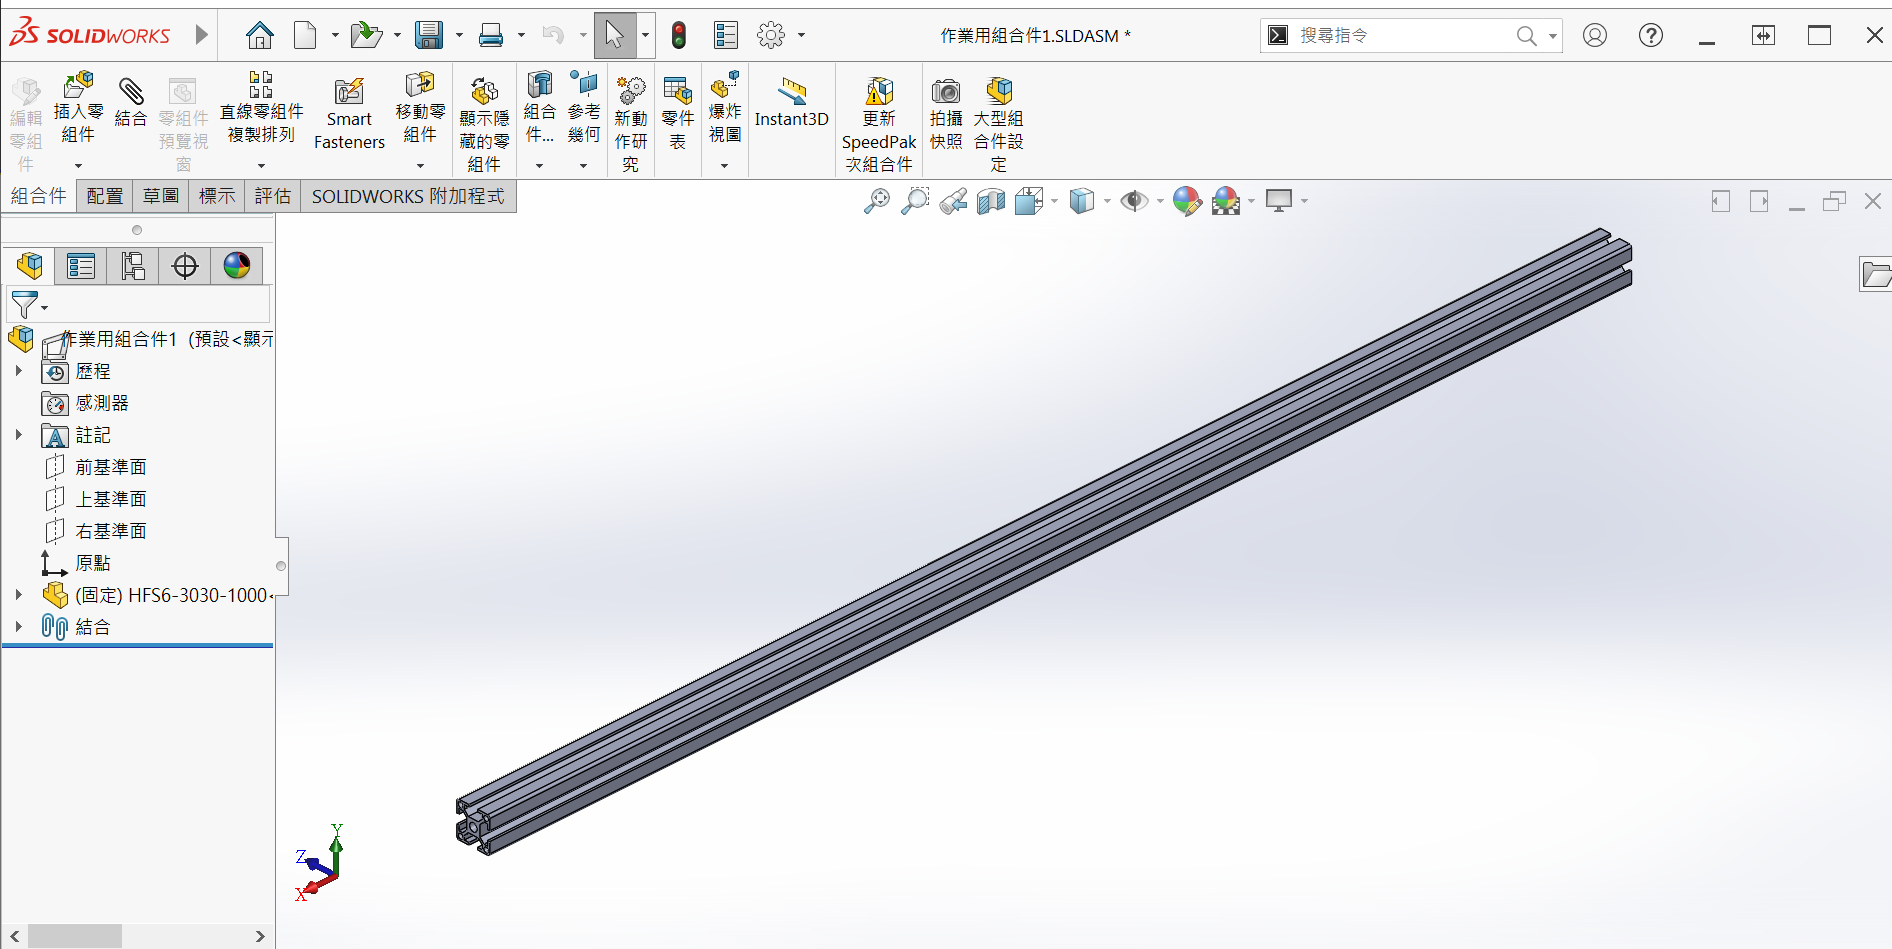The height and width of the screenshot is (949, 1892).
Task: Expand the 結合 mates folder
Action: coord(19,627)
